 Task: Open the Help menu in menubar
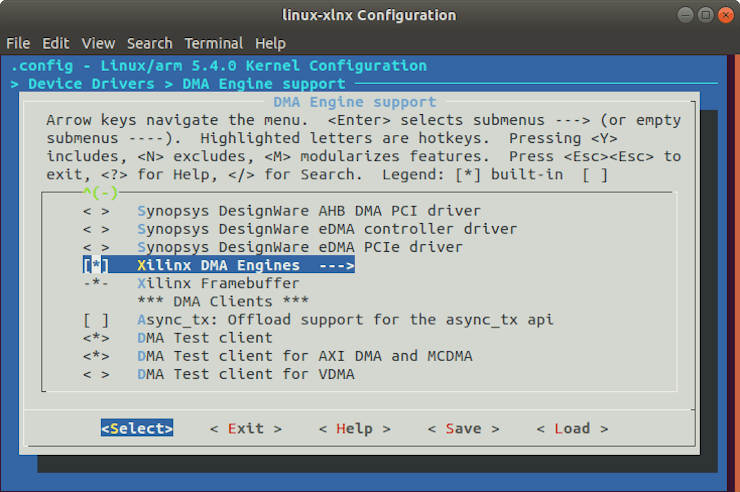pos(270,43)
